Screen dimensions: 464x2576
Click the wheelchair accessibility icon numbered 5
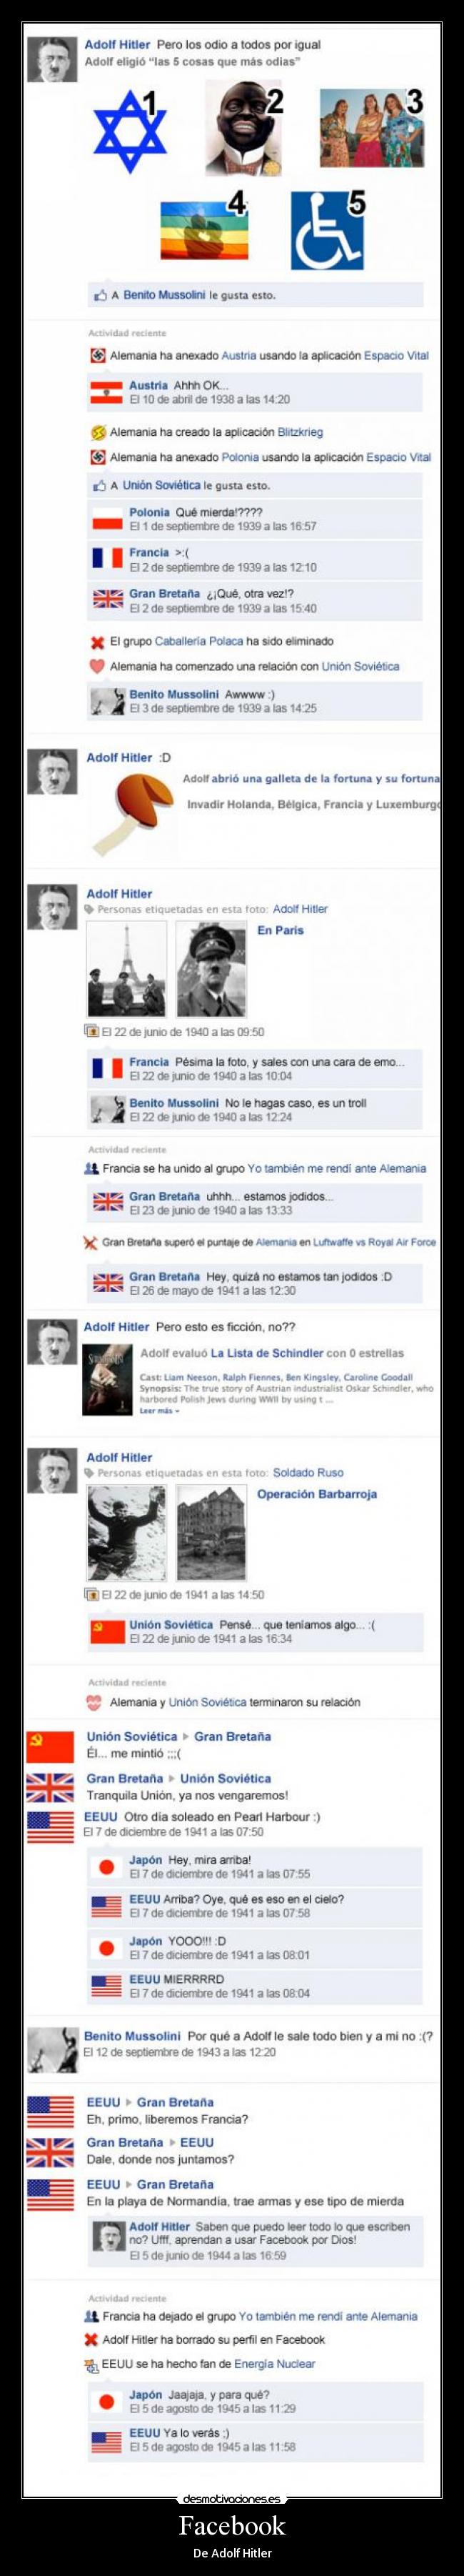(x=326, y=231)
